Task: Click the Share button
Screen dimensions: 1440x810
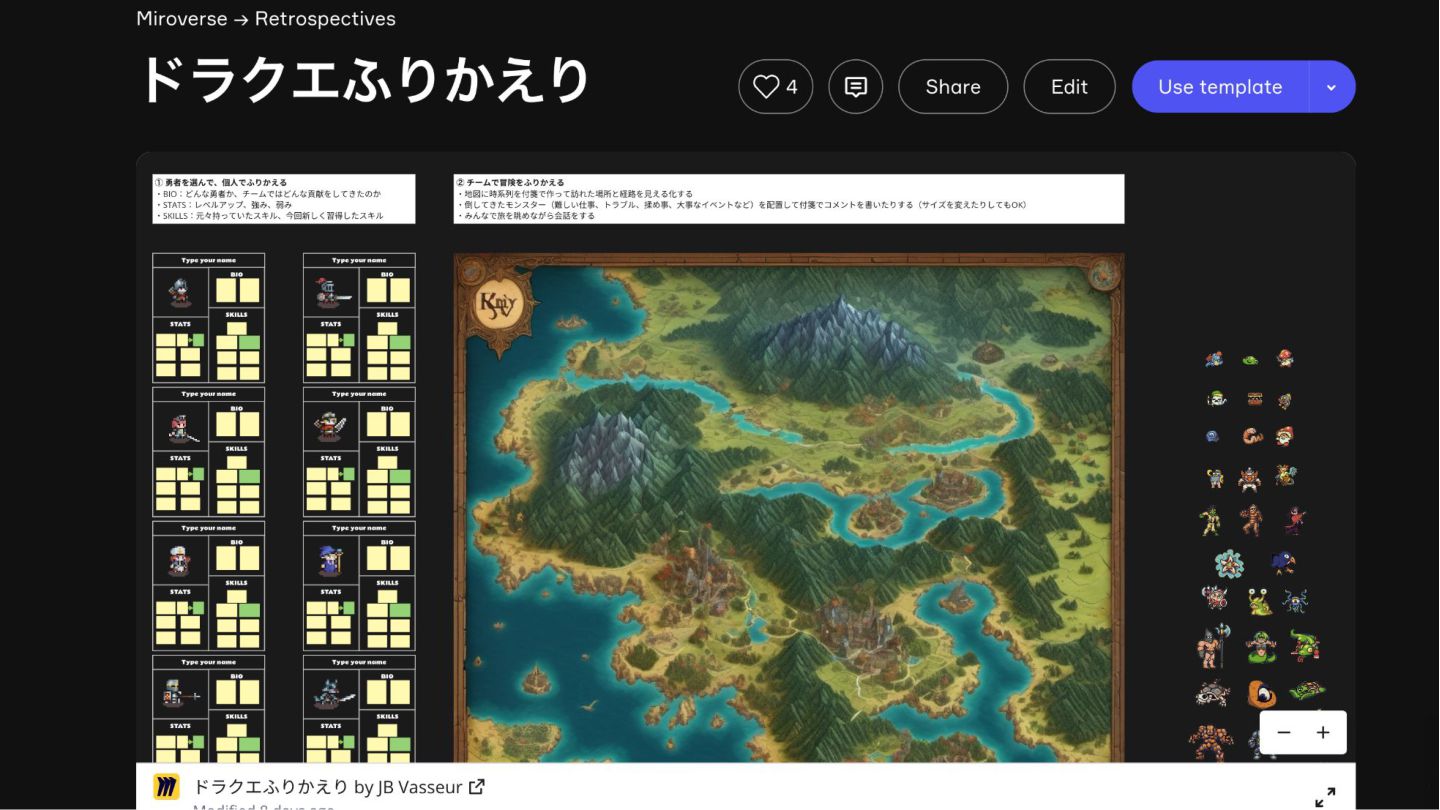Action: 953,87
